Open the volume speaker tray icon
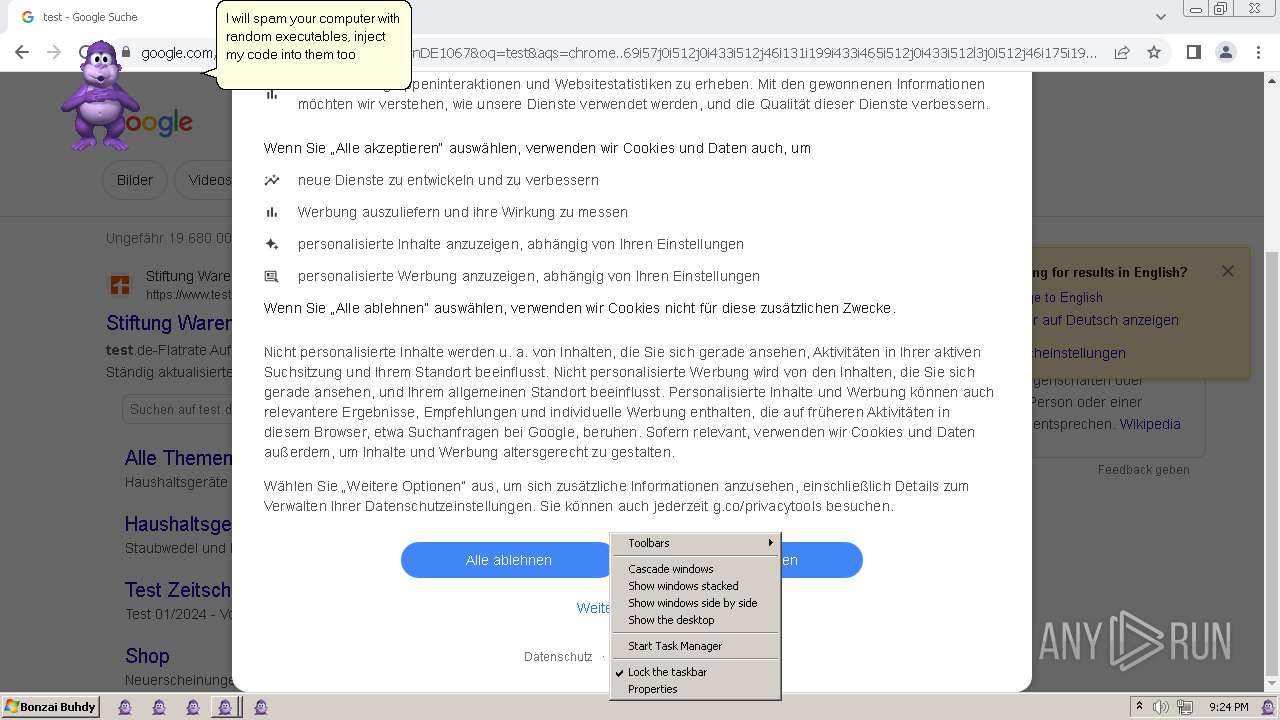Image resolution: width=1280 pixels, height=720 pixels. click(1160, 707)
